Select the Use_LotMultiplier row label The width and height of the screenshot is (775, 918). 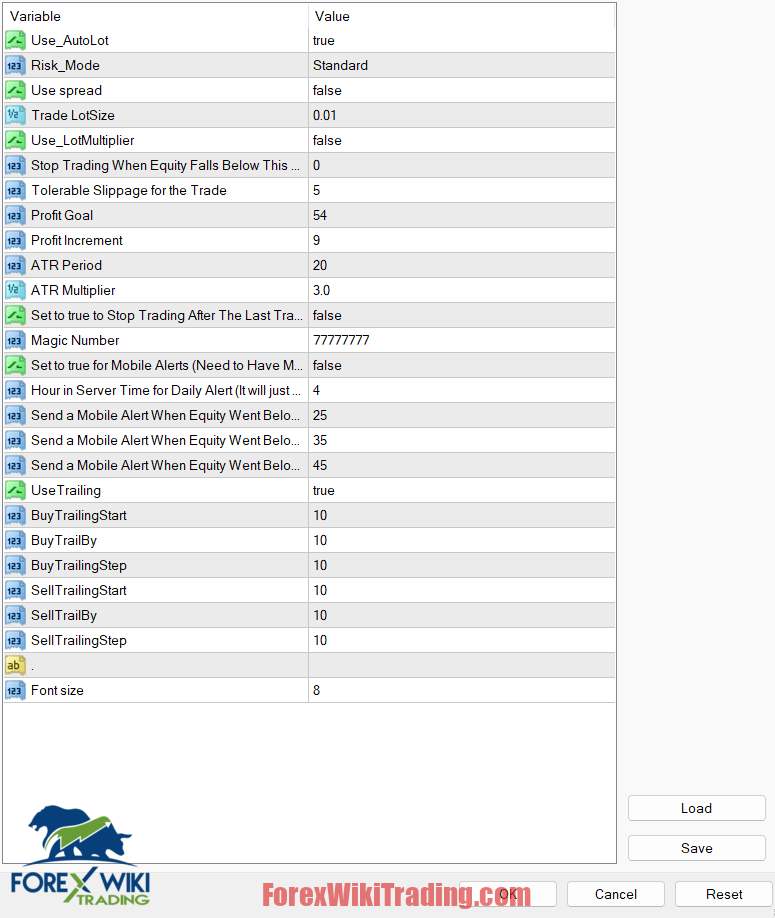83,141
